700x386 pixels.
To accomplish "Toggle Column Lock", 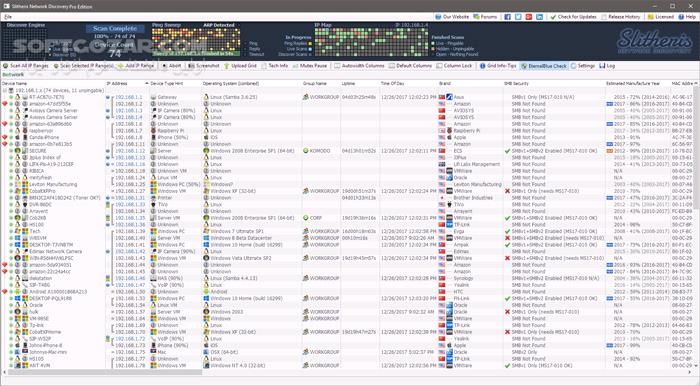I will 454,66.
